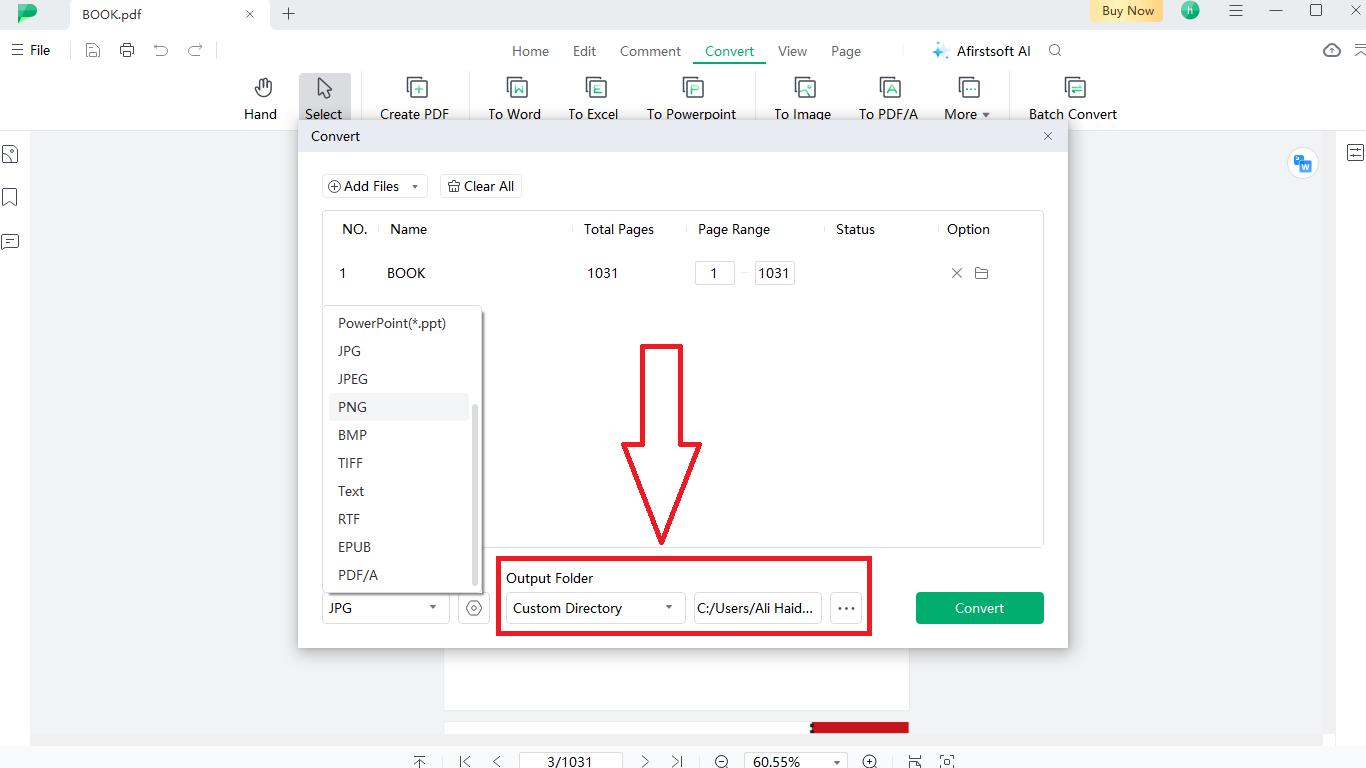The width and height of the screenshot is (1366, 768).
Task: Click the page range start field
Action: tap(715, 273)
